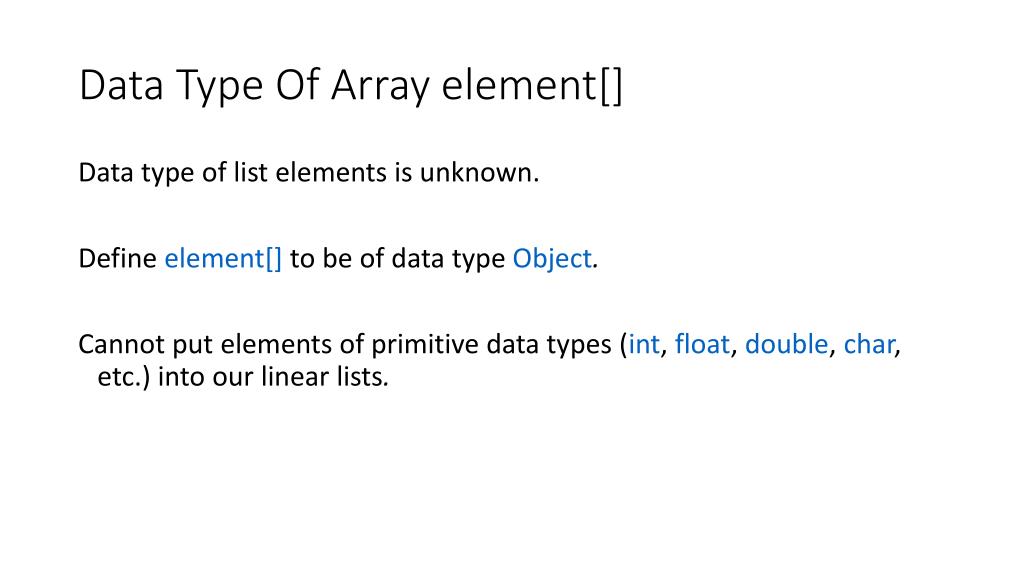Click the blue 'char' keyword
The width and height of the screenshot is (1024, 576).
869,344
